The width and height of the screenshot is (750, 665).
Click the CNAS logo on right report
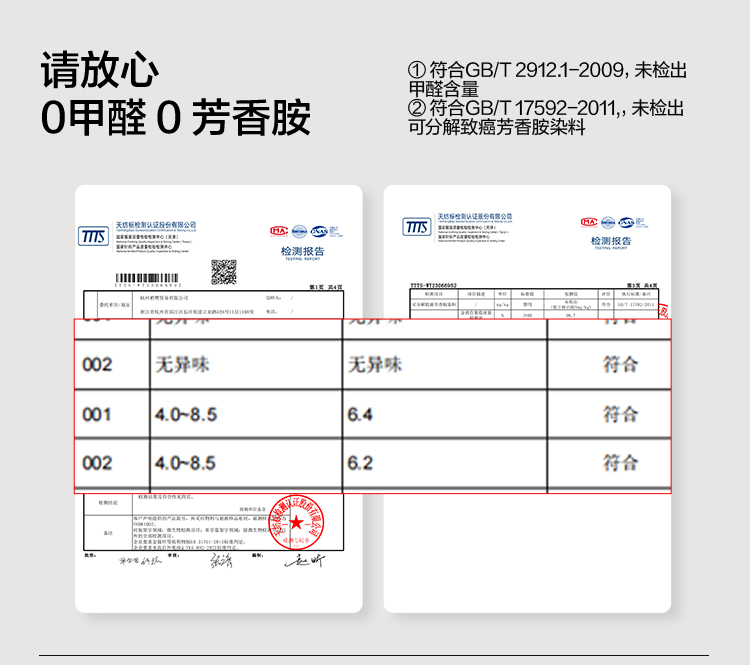[626, 222]
